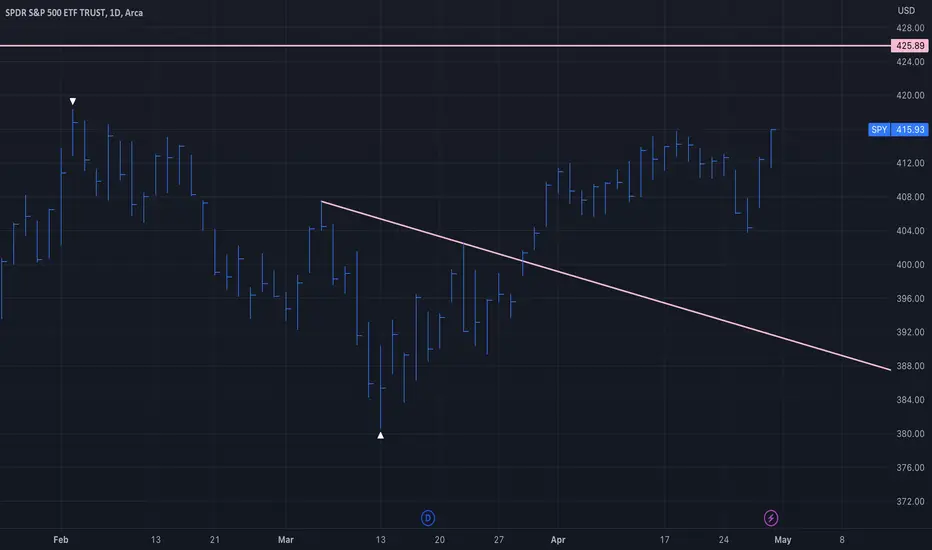Click the May date axis label

[782, 540]
